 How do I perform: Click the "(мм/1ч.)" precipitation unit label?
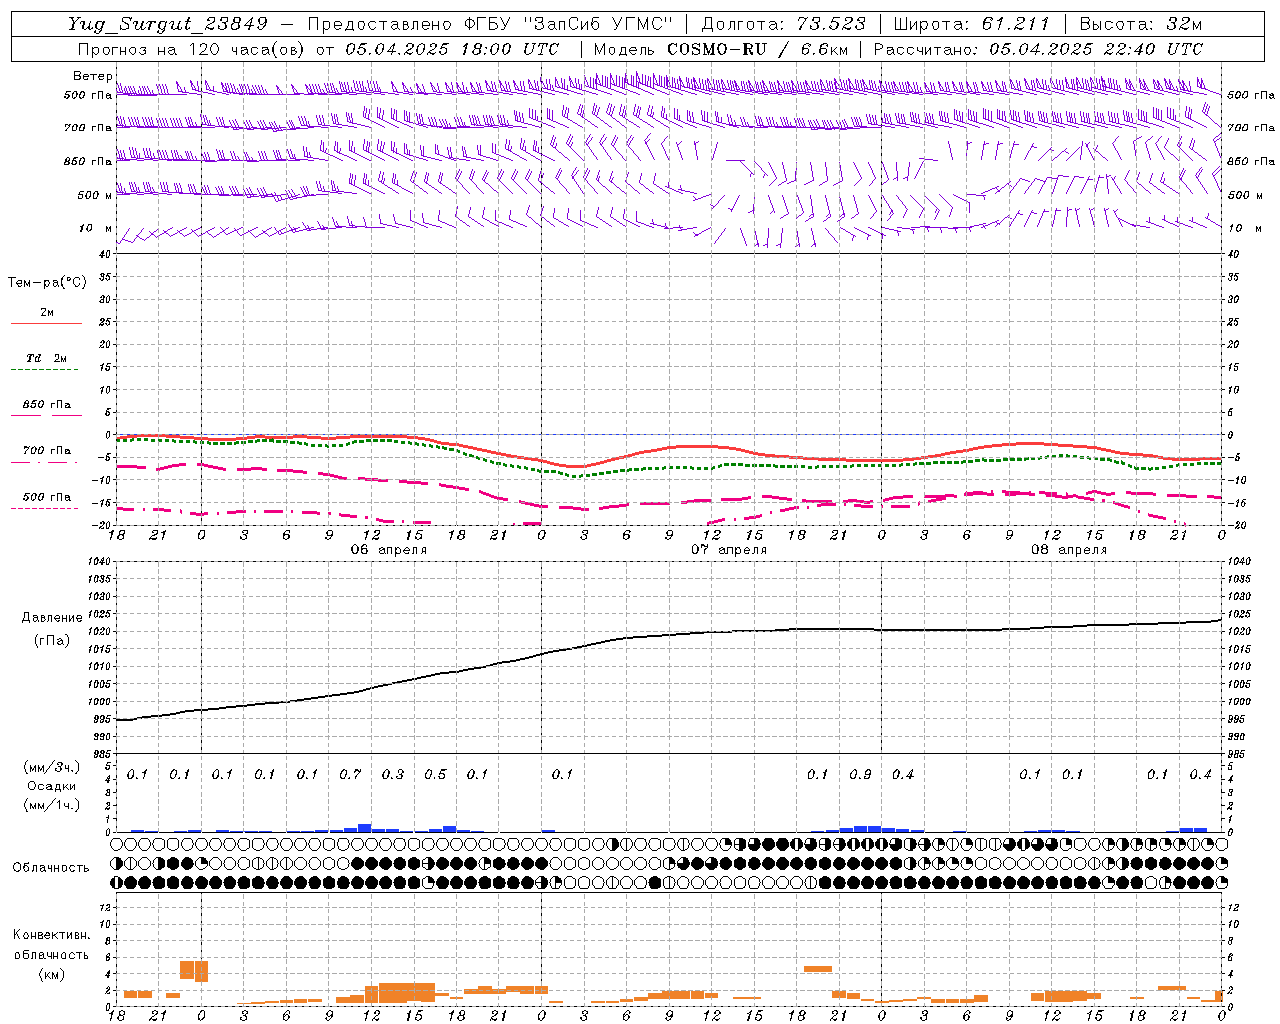pos(51,805)
